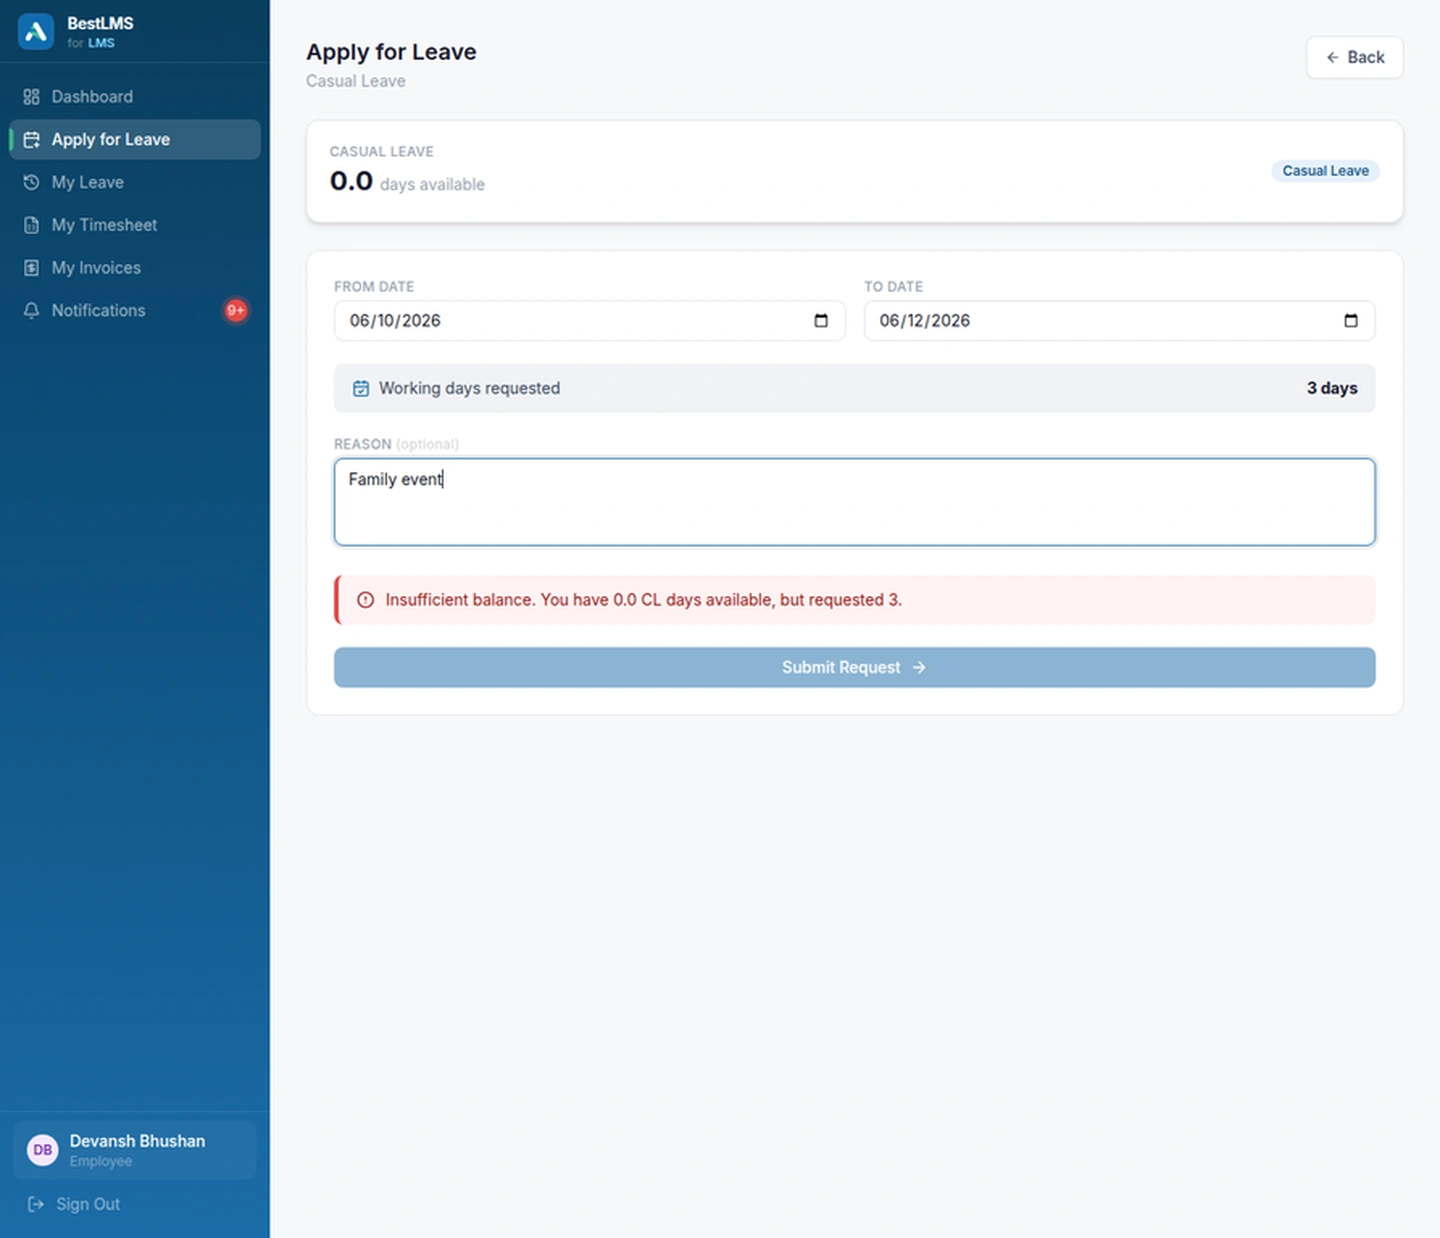
Task: Click the Back button
Action: coord(1354,58)
